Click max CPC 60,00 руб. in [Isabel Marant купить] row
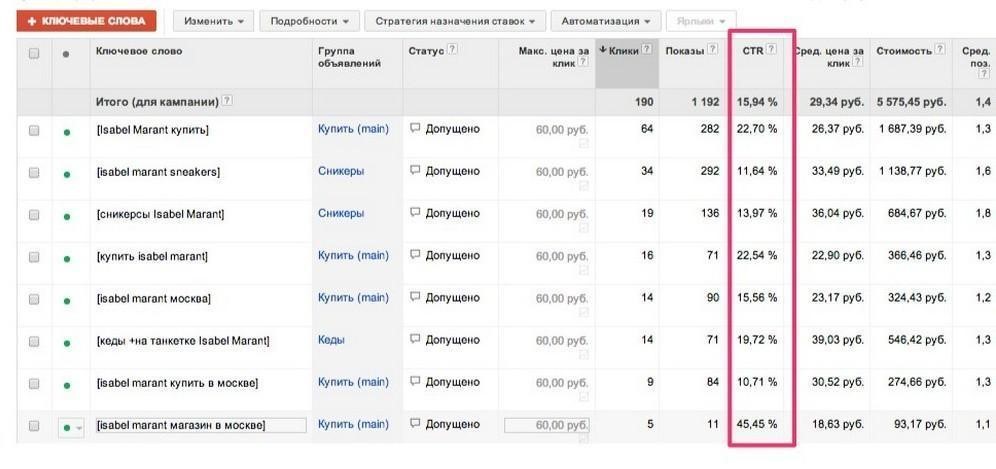The height and width of the screenshot is (469, 996). coord(562,130)
